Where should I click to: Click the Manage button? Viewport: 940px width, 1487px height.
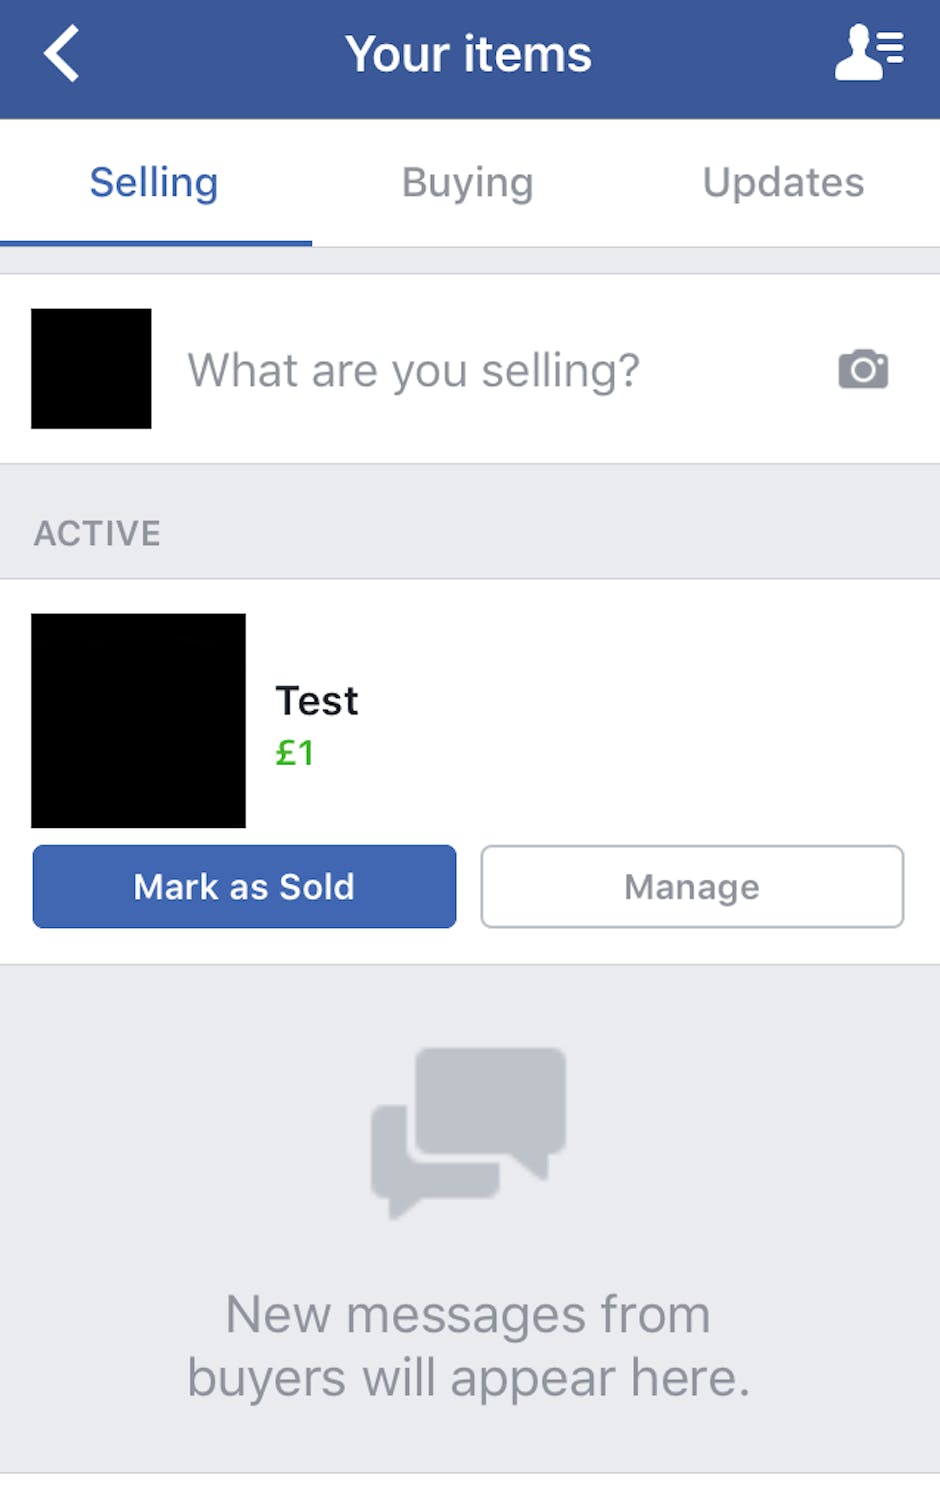click(x=692, y=887)
